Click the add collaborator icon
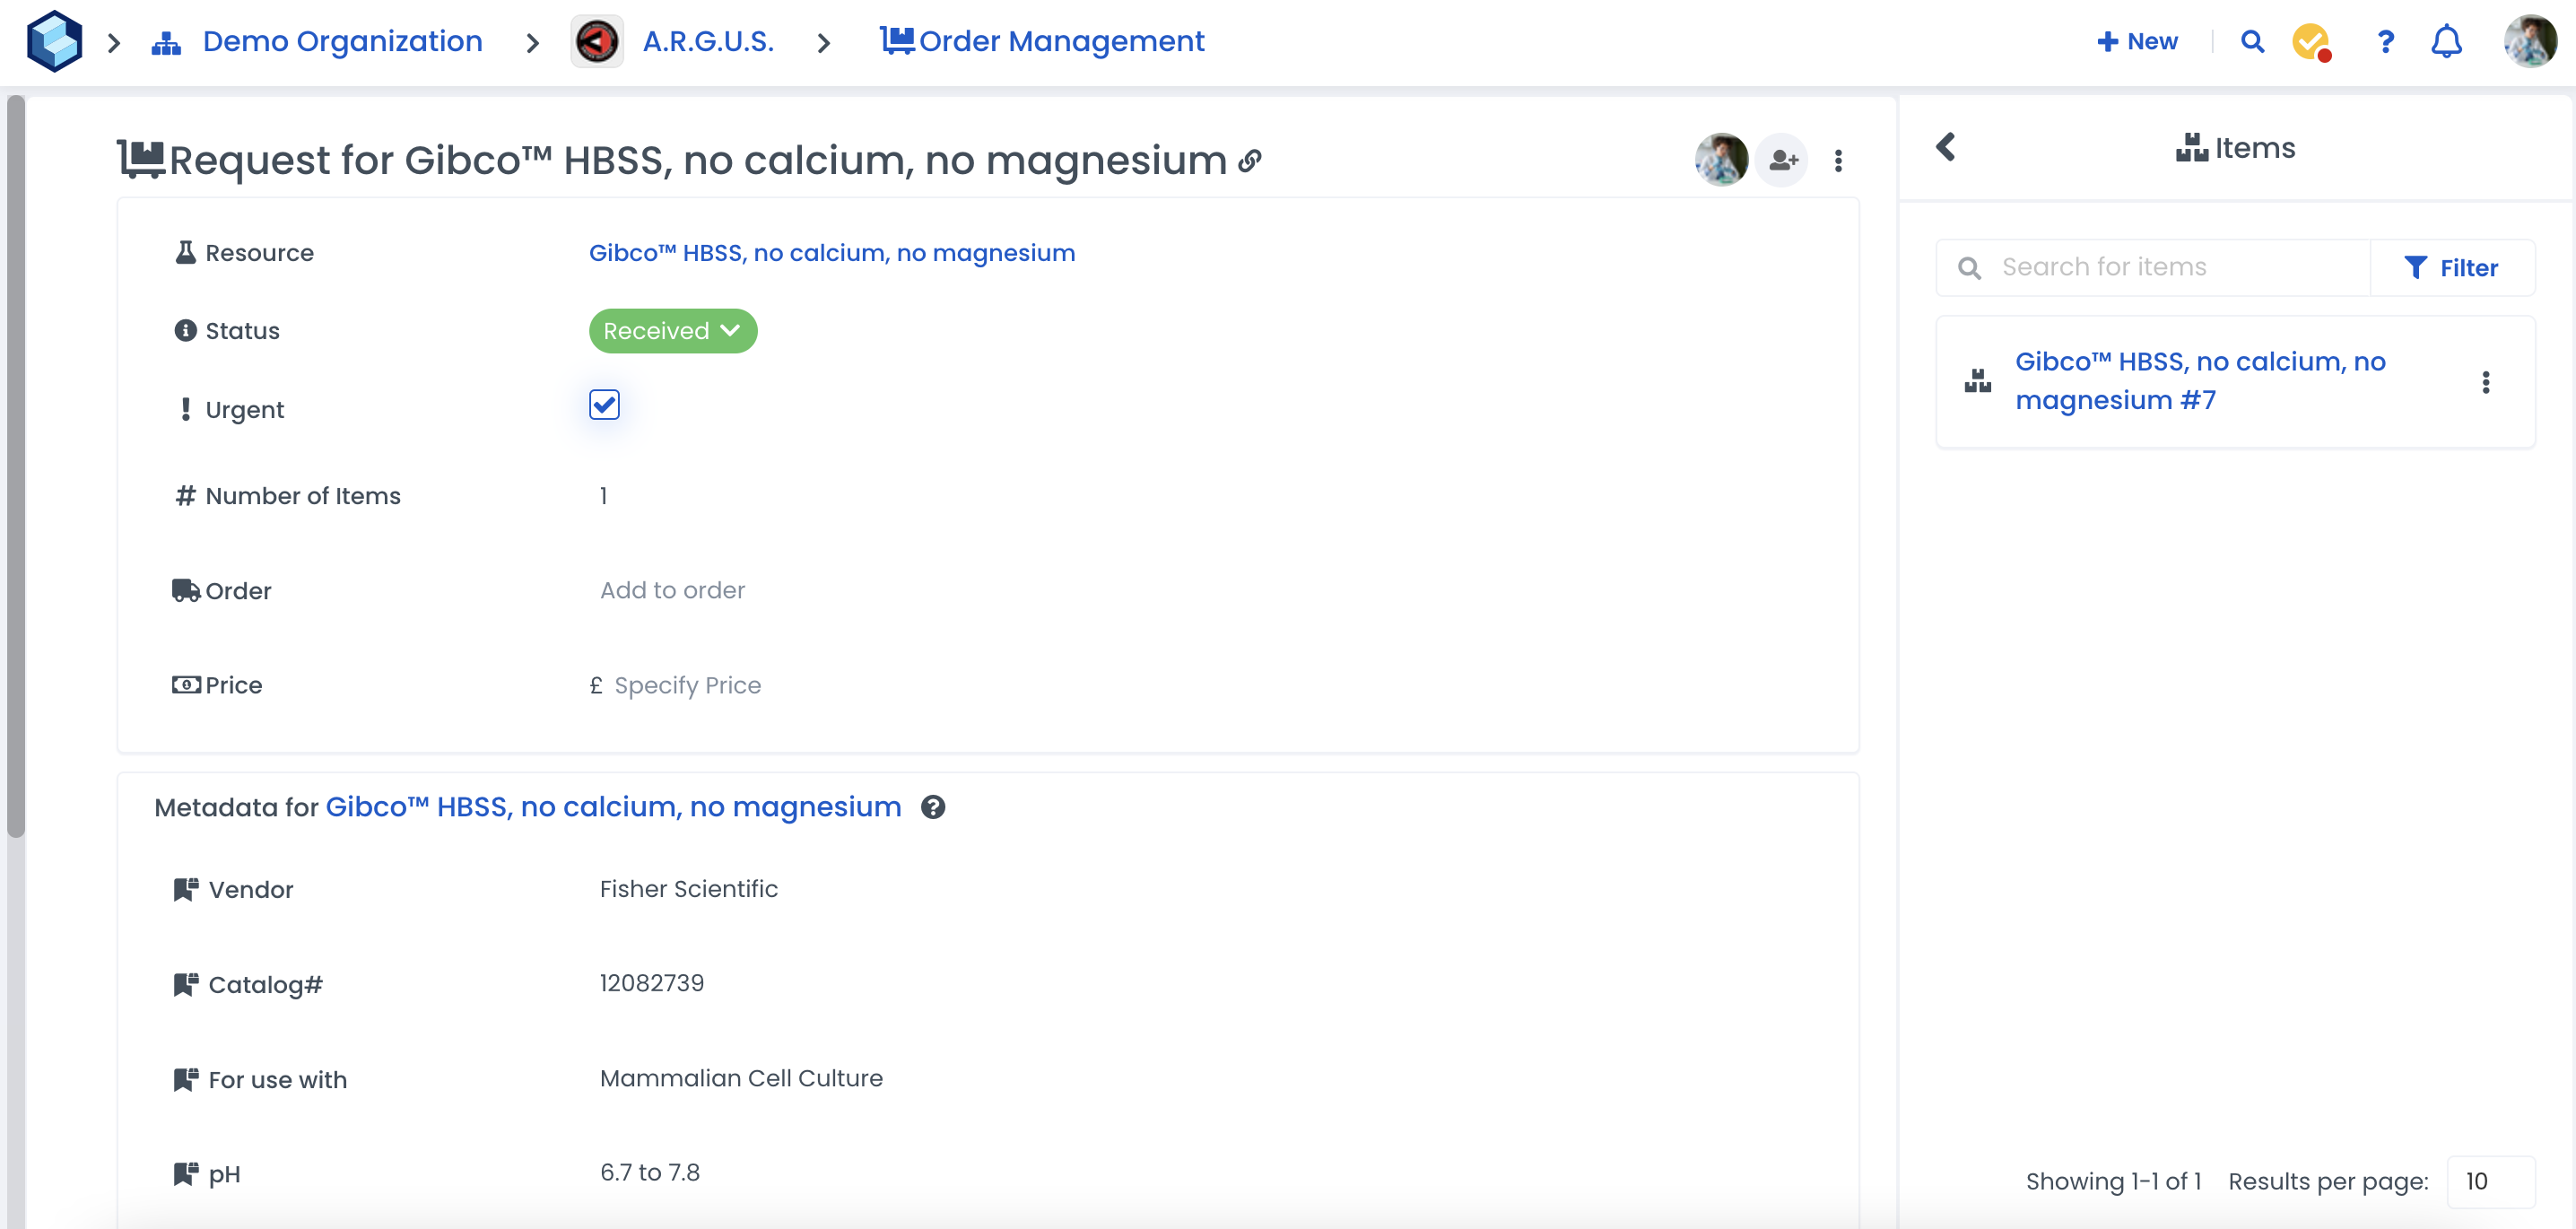 pyautogui.click(x=1783, y=160)
